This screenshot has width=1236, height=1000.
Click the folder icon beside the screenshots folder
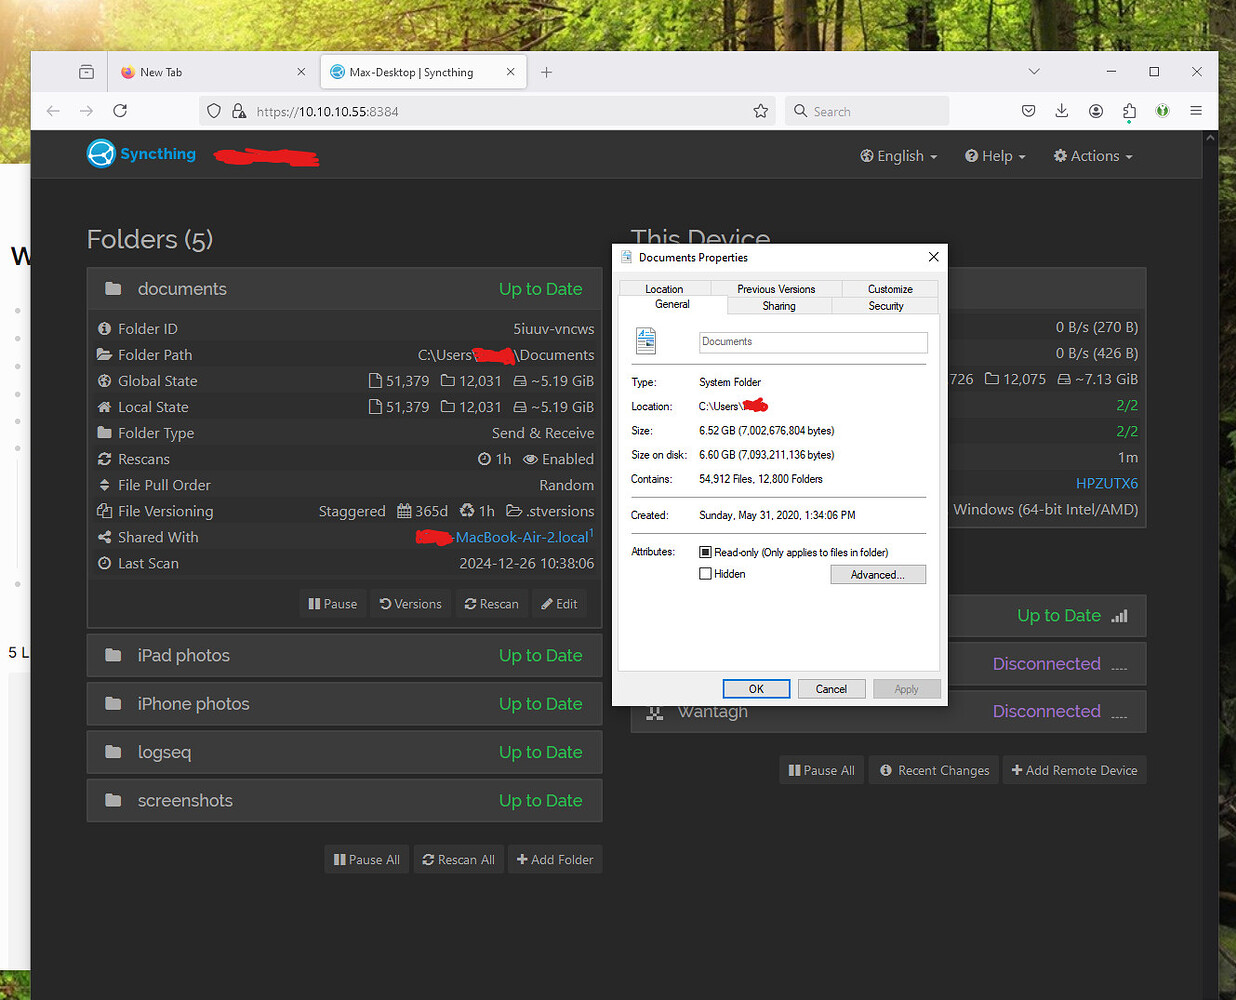tap(113, 800)
